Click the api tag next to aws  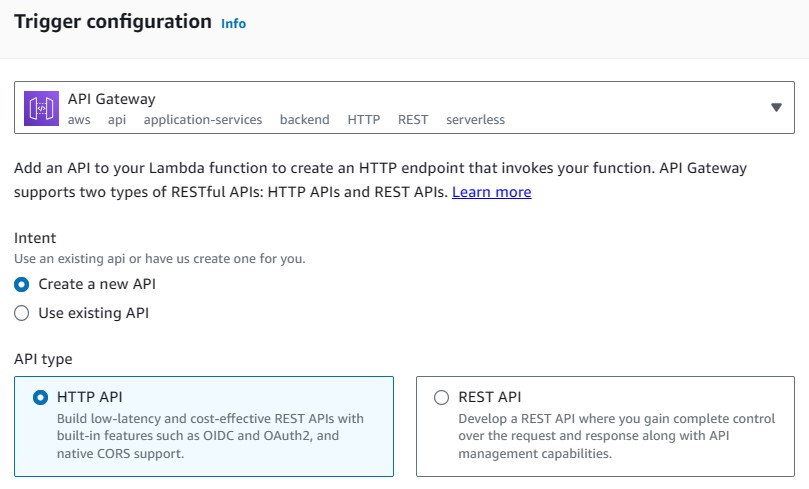[117, 120]
